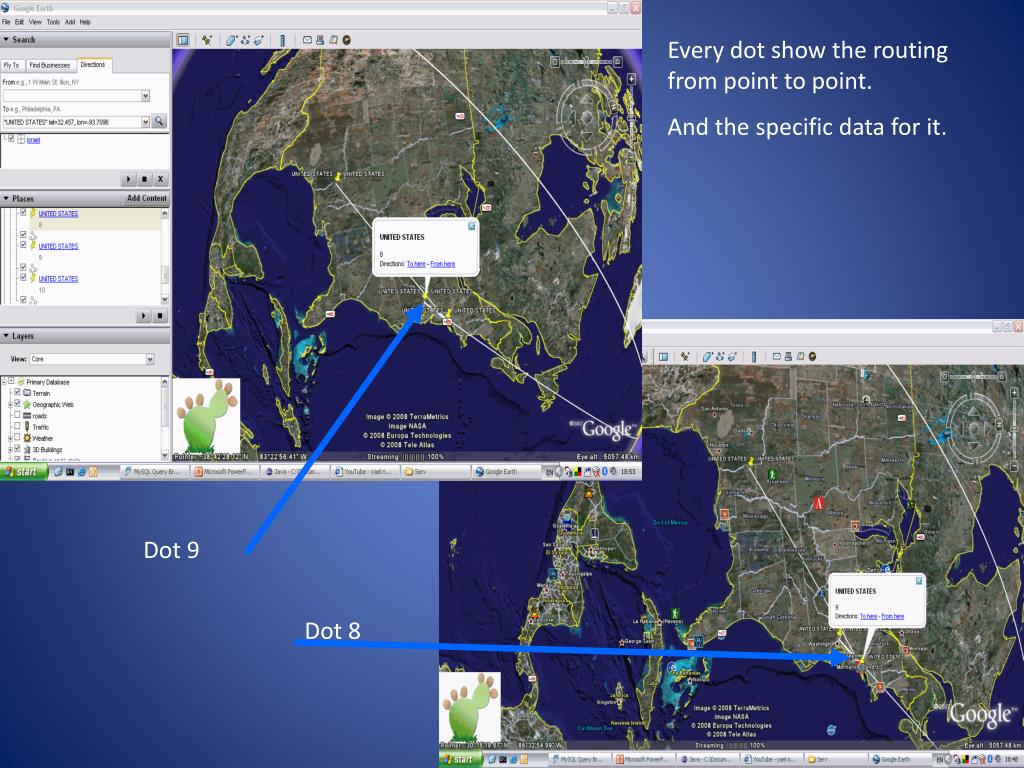Play the directions tour in Search panel

click(x=128, y=179)
